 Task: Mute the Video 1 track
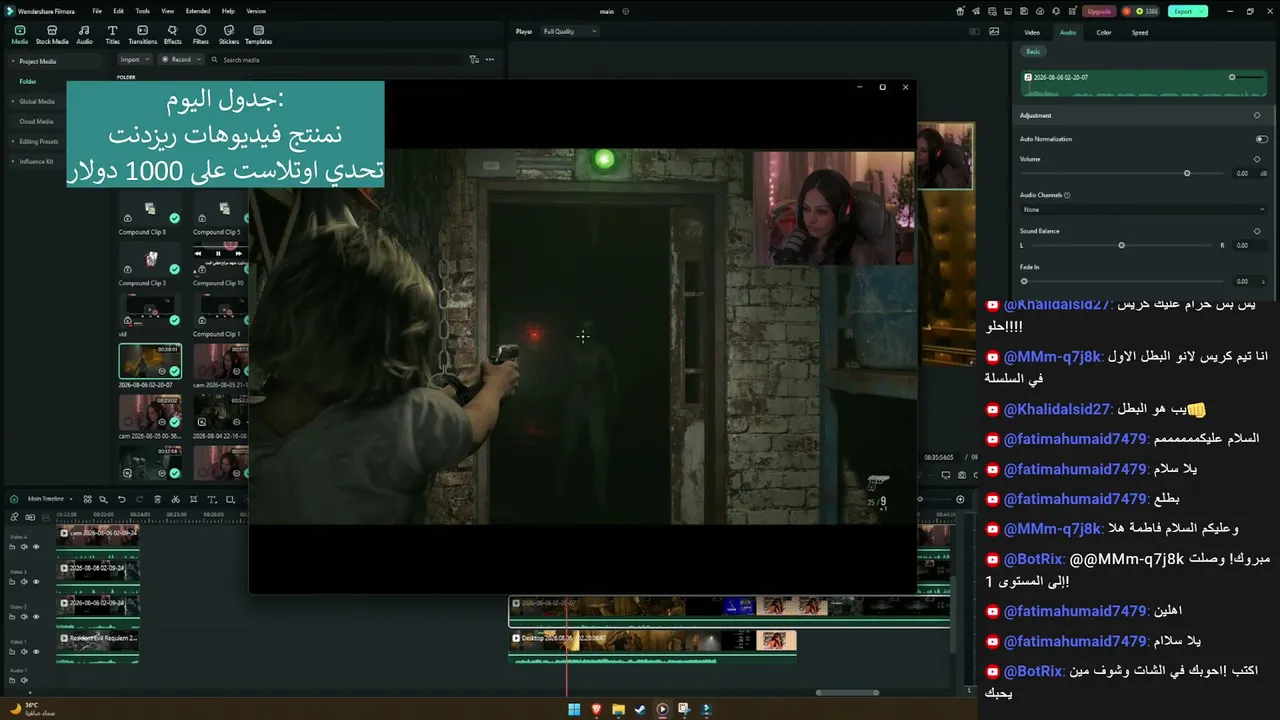tap(24, 652)
